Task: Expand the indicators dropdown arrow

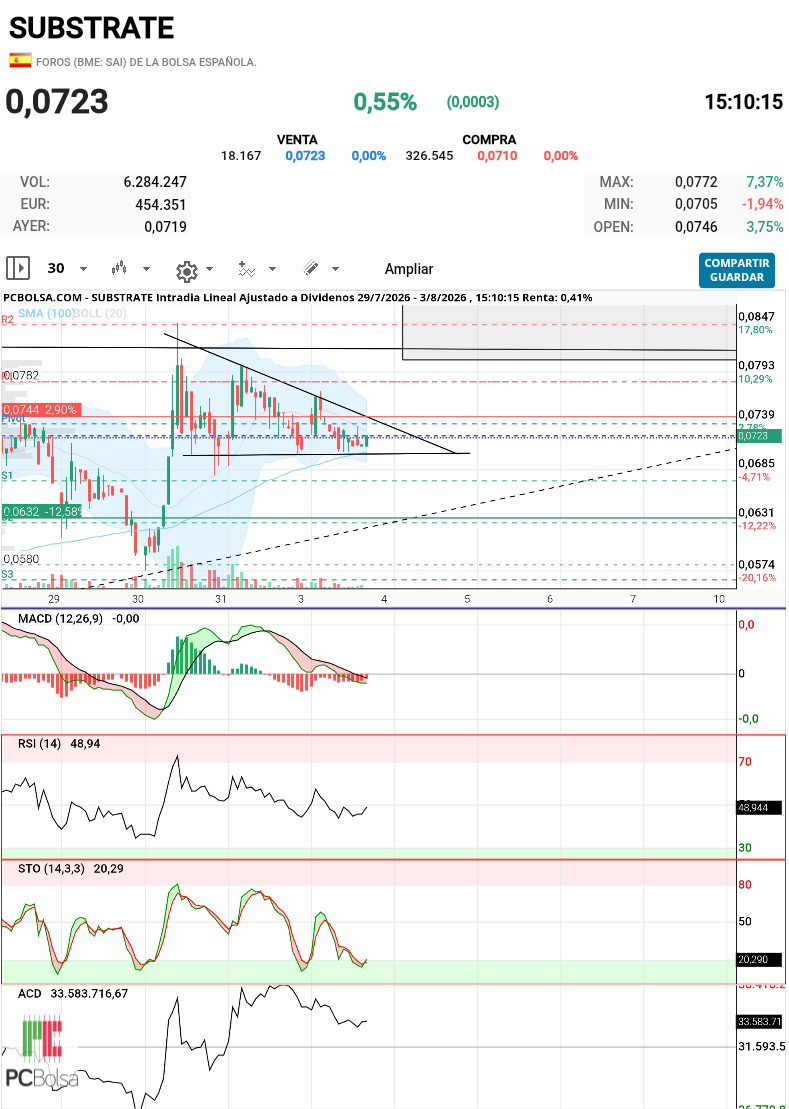Action: [x=272, y=269]
